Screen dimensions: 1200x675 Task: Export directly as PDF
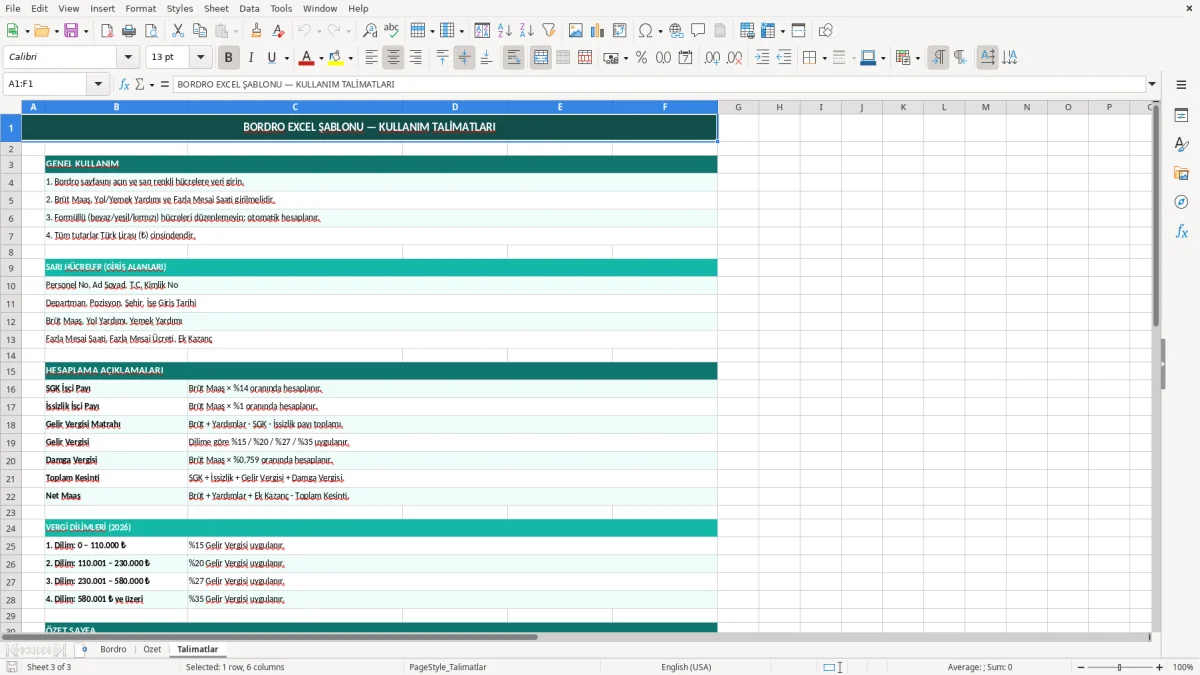tap(107, 30)
